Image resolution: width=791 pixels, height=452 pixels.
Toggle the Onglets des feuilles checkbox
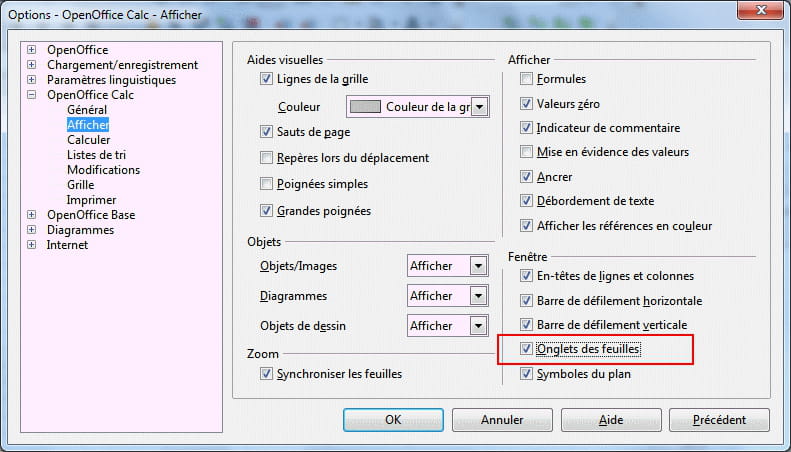coord(526,349)
